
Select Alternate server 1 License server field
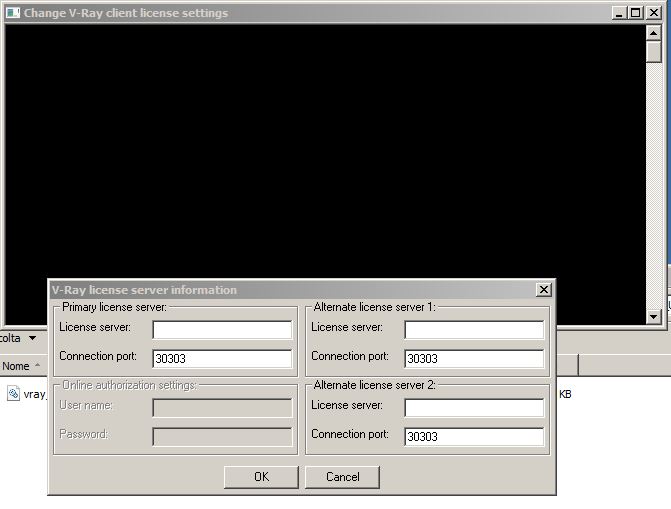pyautogui.click(x=474, y=330)
